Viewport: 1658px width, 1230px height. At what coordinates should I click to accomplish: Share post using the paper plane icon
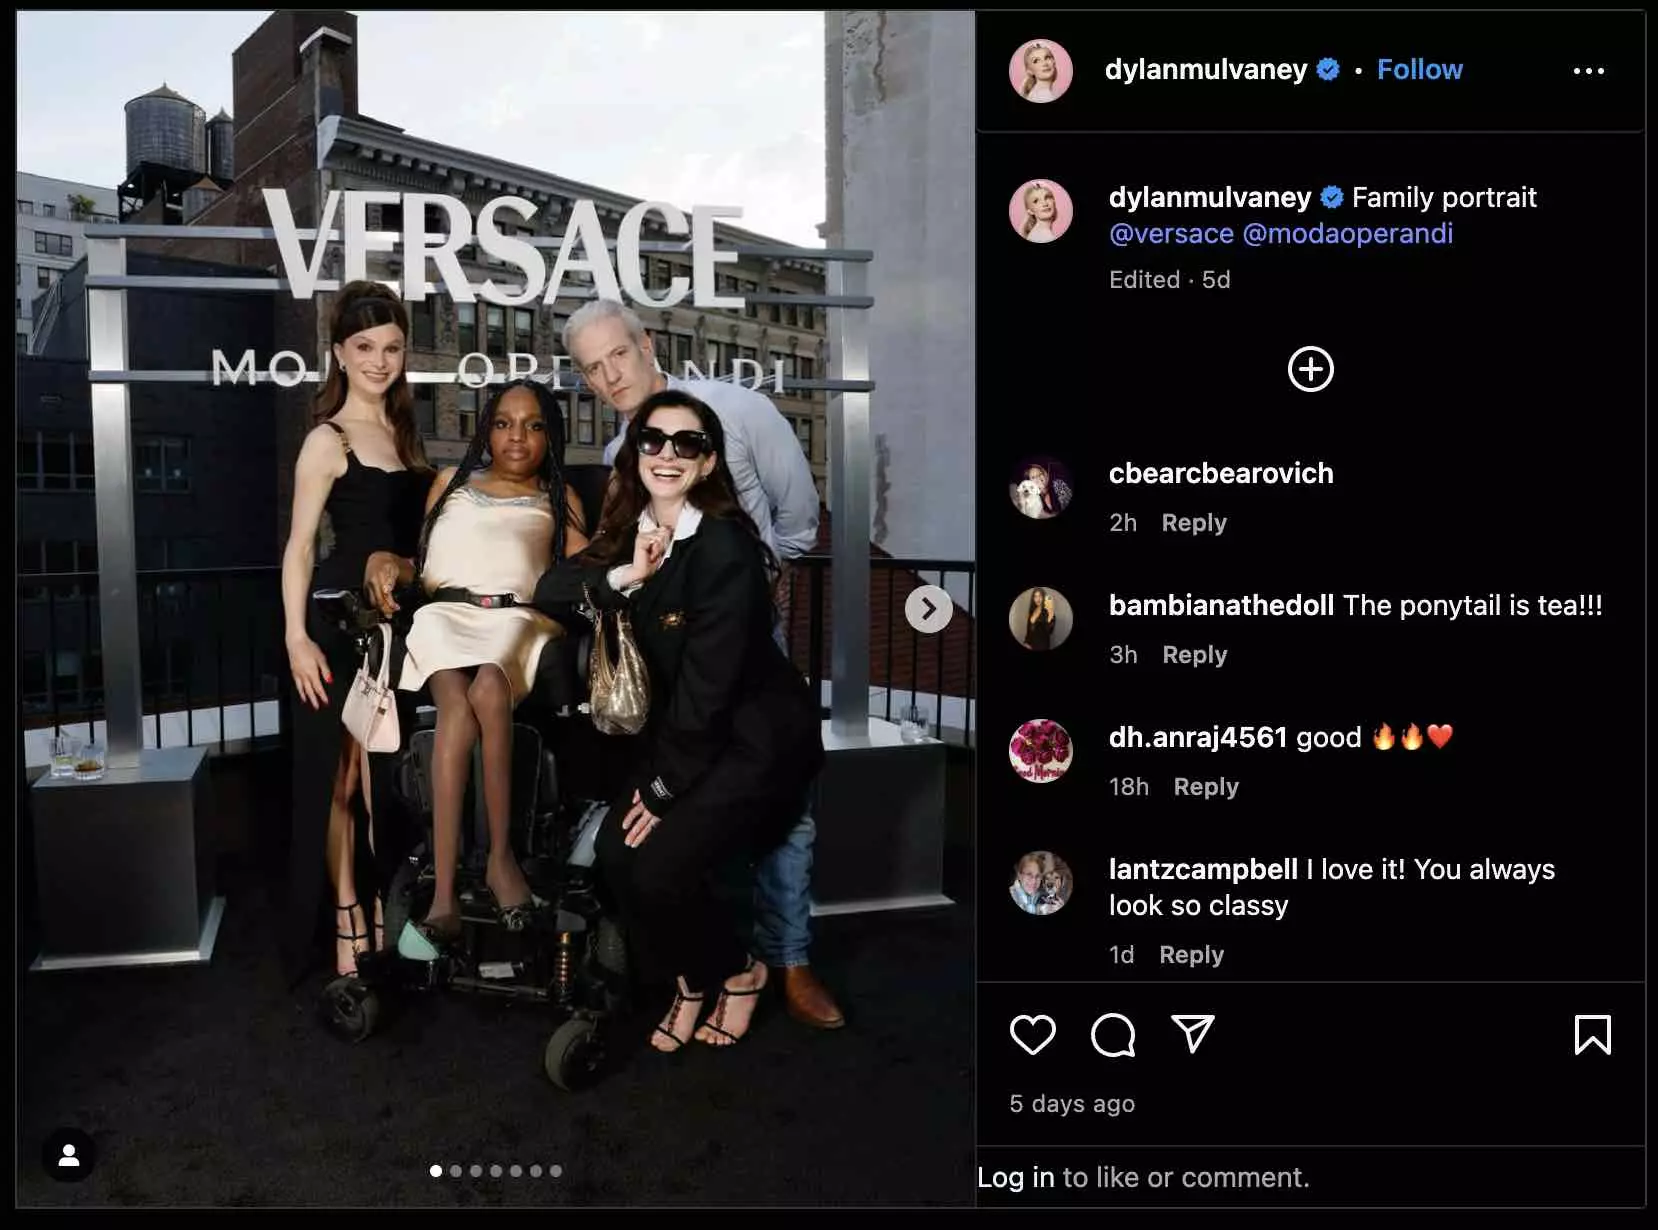point(1192,1034)
